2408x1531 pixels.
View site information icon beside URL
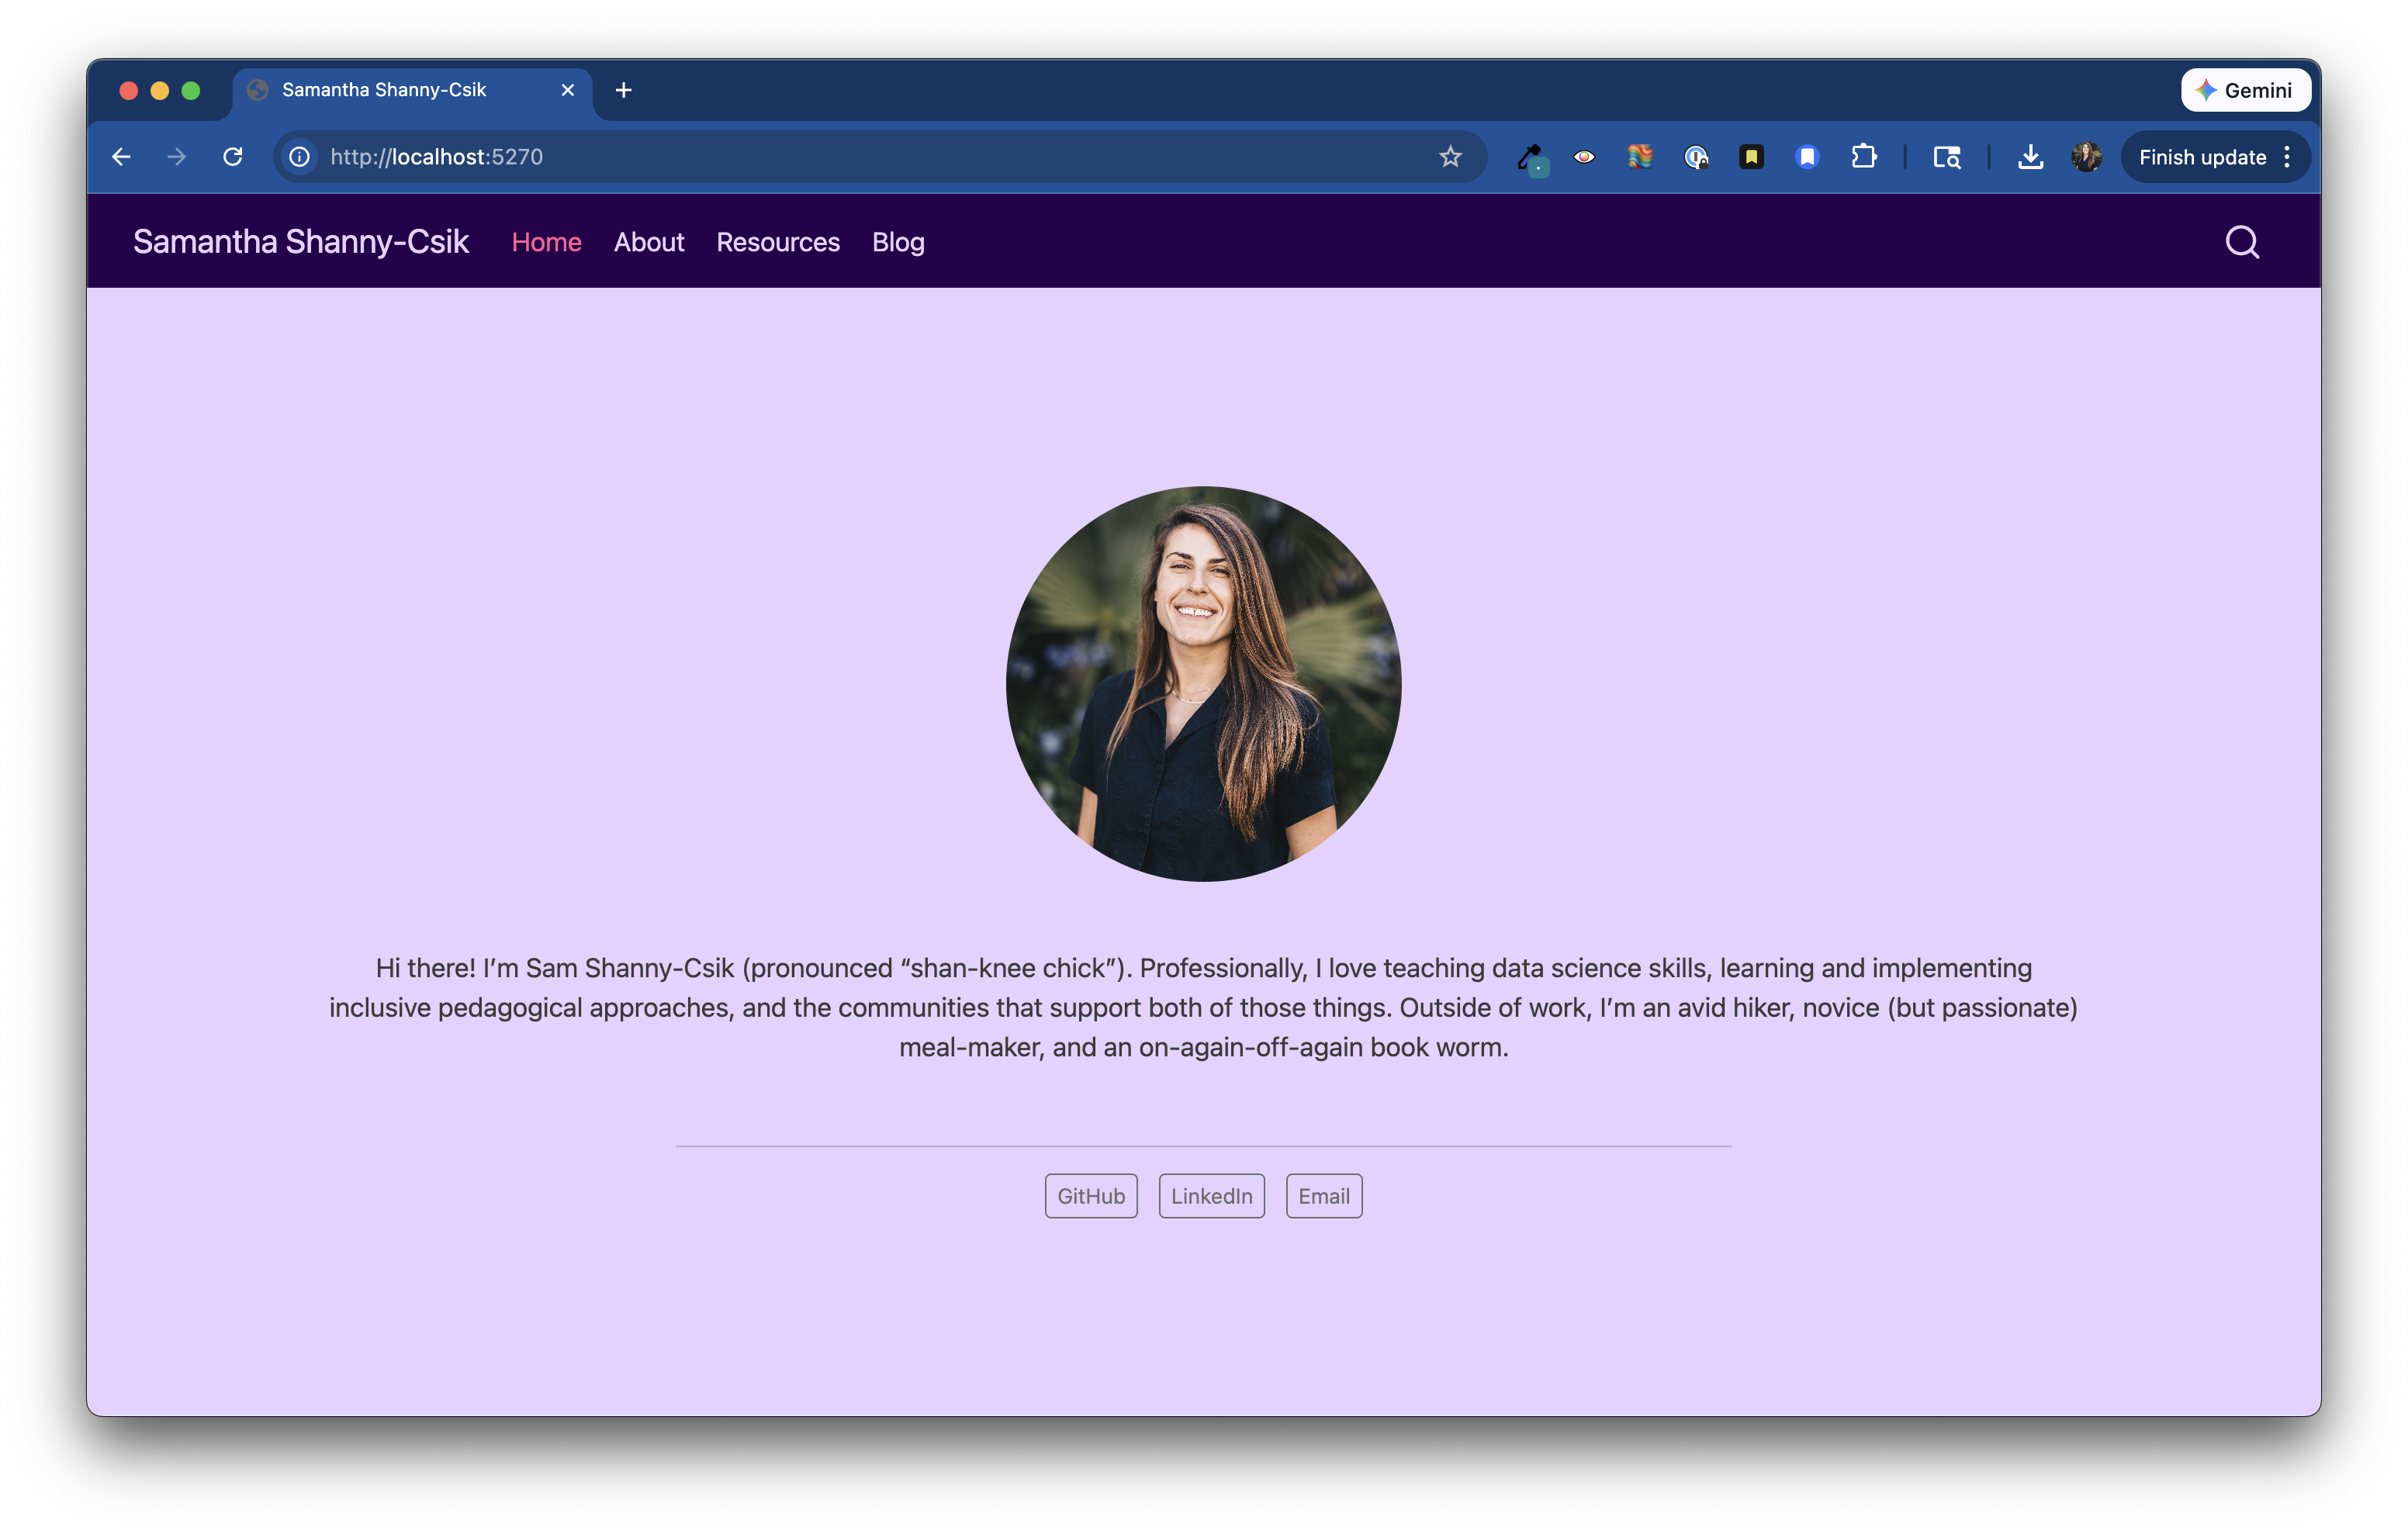(x=299, y=157)
